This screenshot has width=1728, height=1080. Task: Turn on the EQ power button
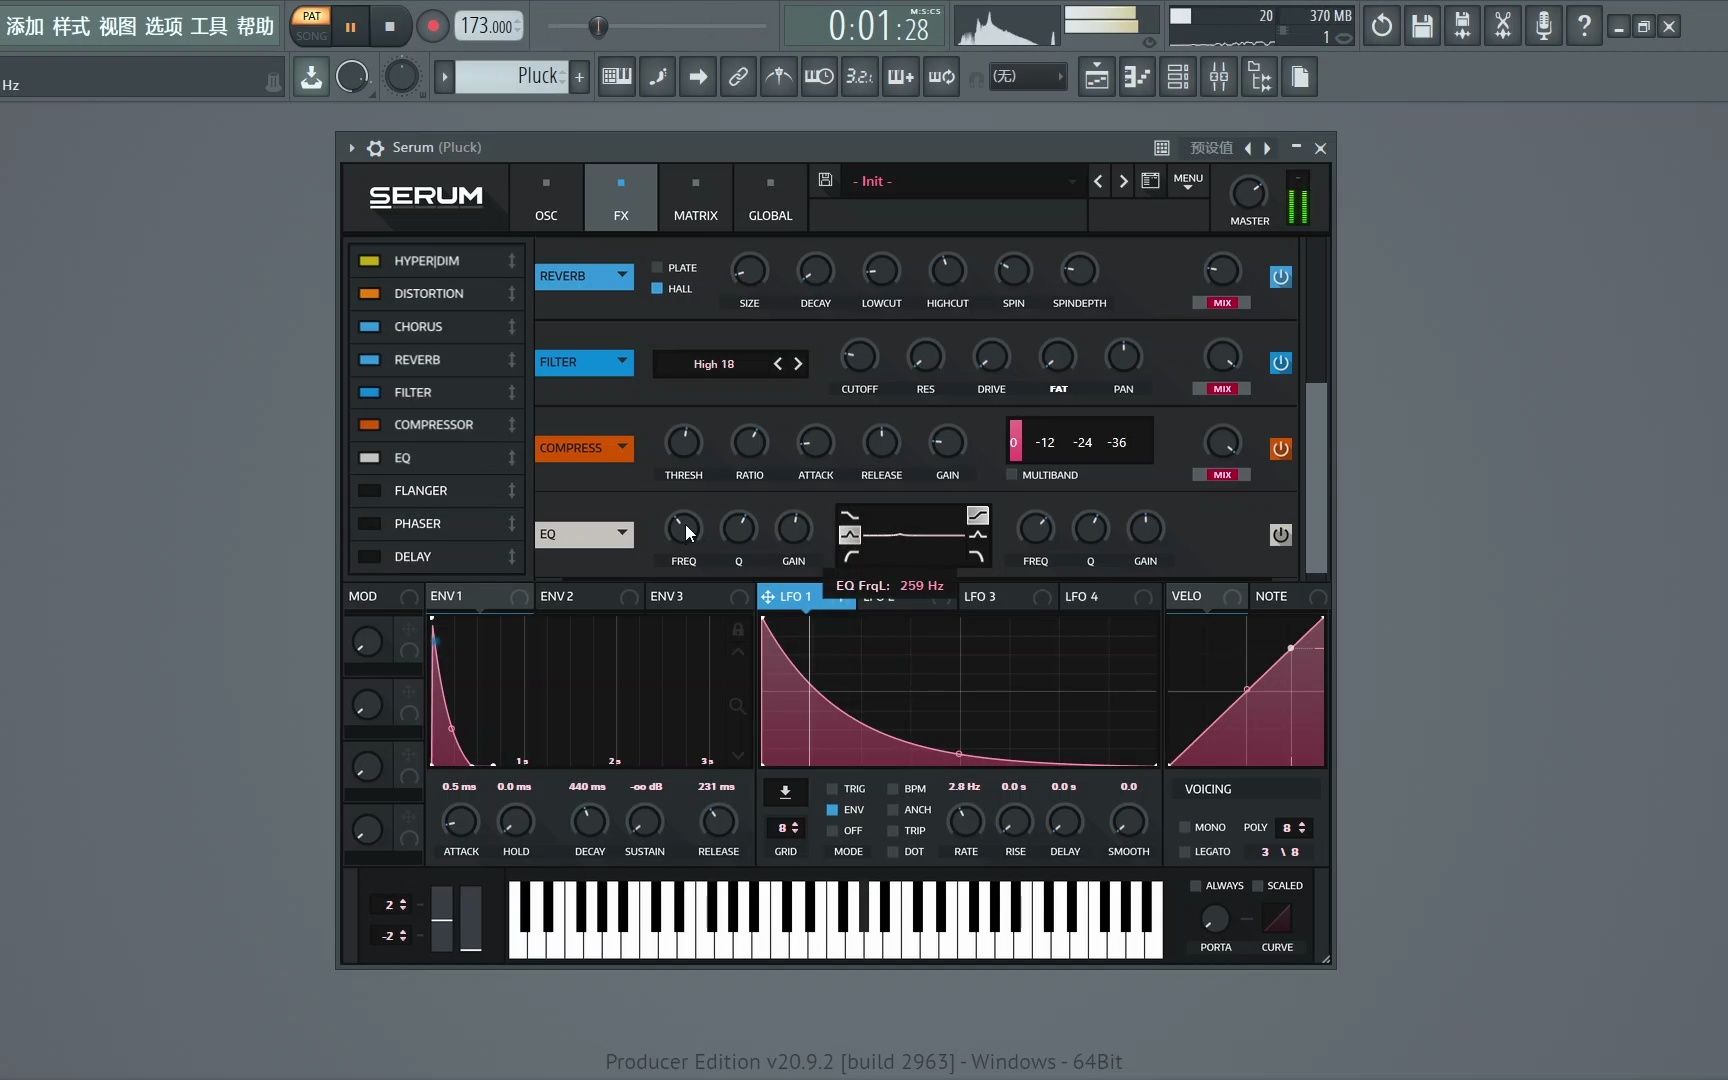tap(1280, 535)
